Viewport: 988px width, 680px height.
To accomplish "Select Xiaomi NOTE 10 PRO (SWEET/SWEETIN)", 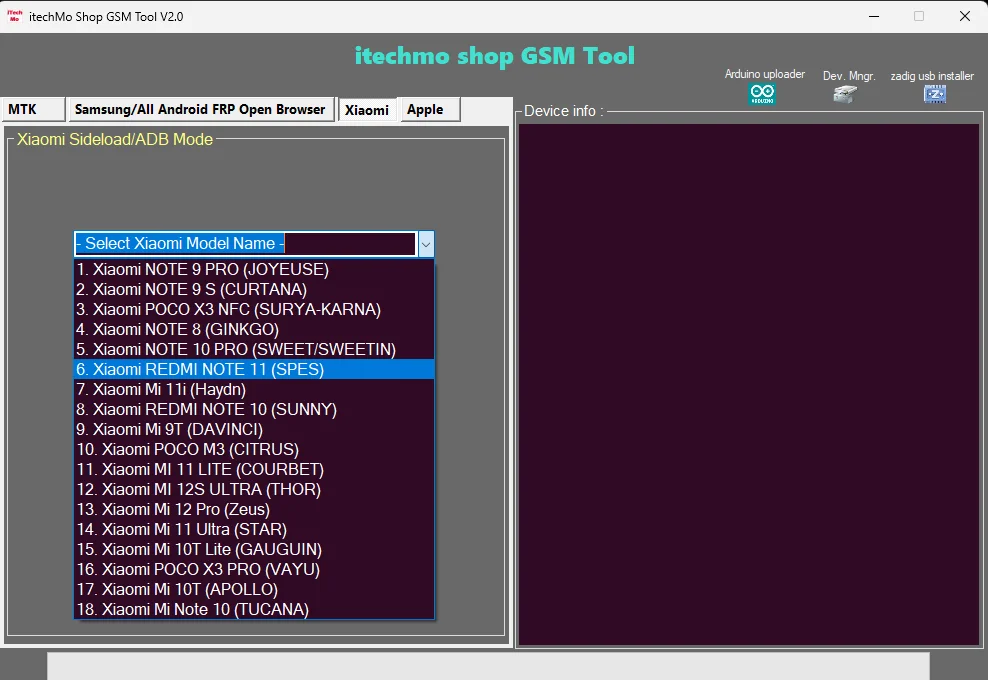I will (254, 349).
